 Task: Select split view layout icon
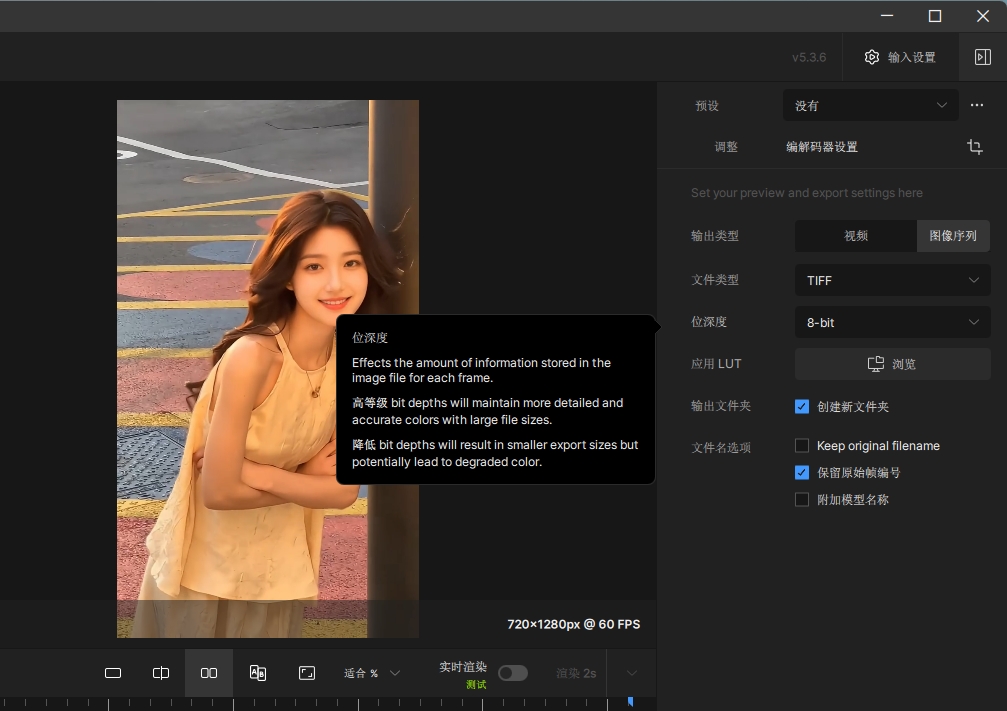point(161,673)
